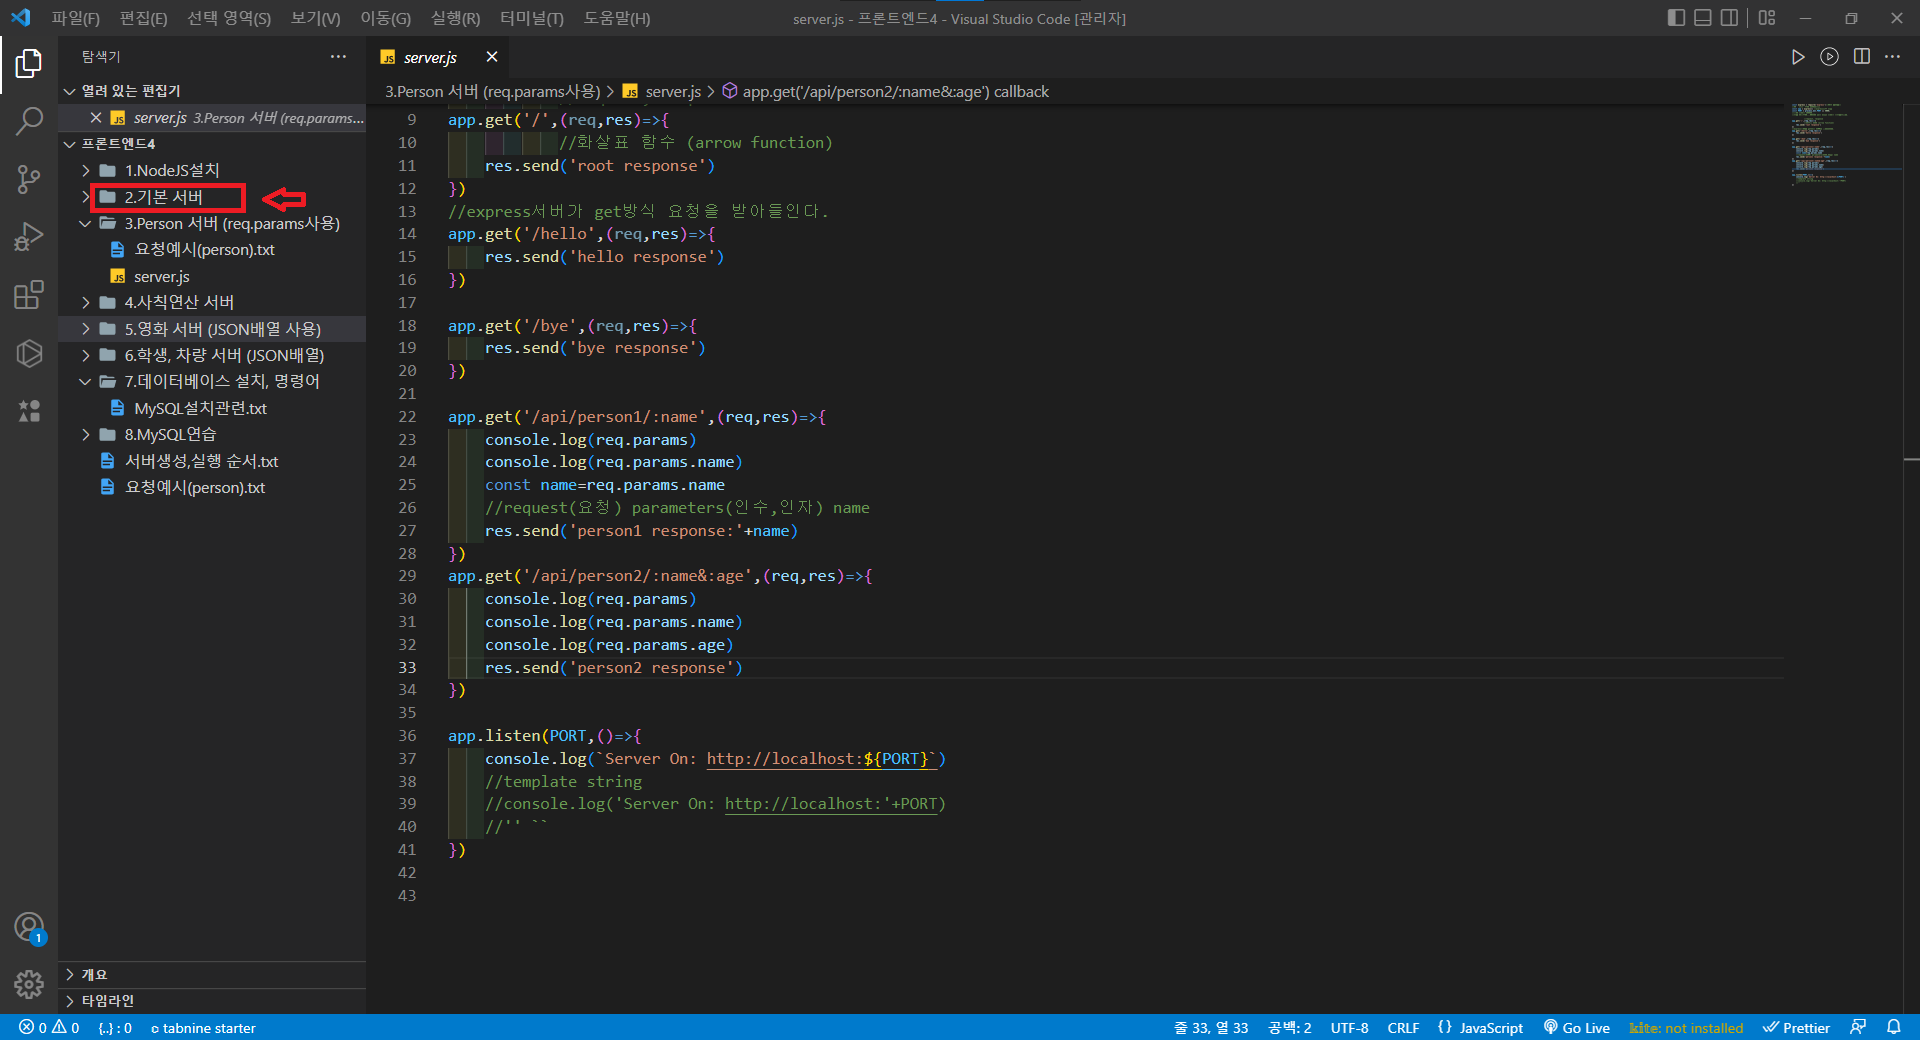Open the Search view icon

click(x=28, y=122)
